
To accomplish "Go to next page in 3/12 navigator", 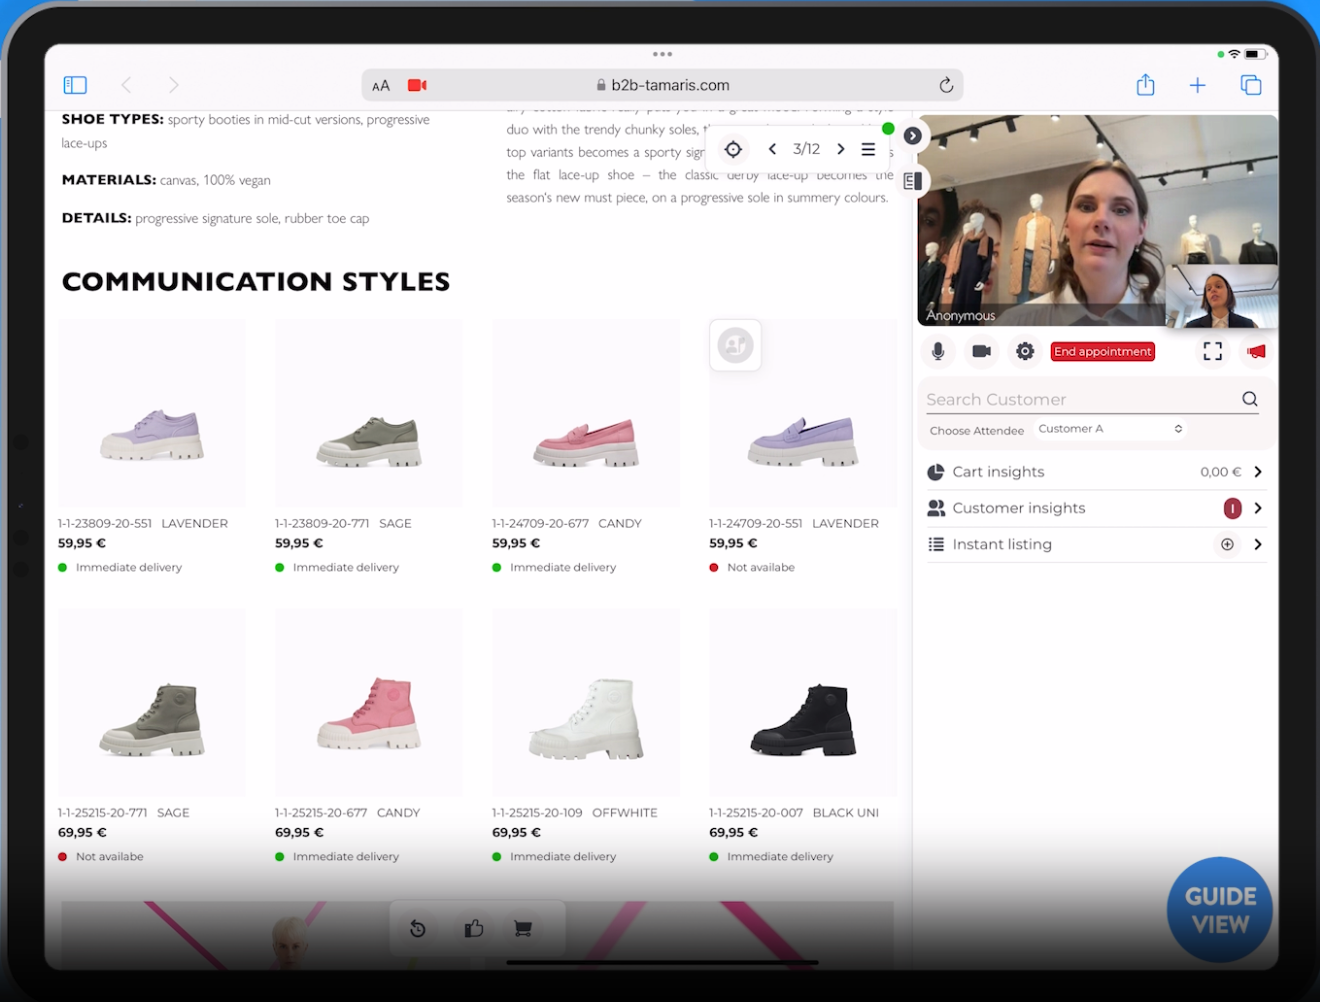I will pos(841,149).
